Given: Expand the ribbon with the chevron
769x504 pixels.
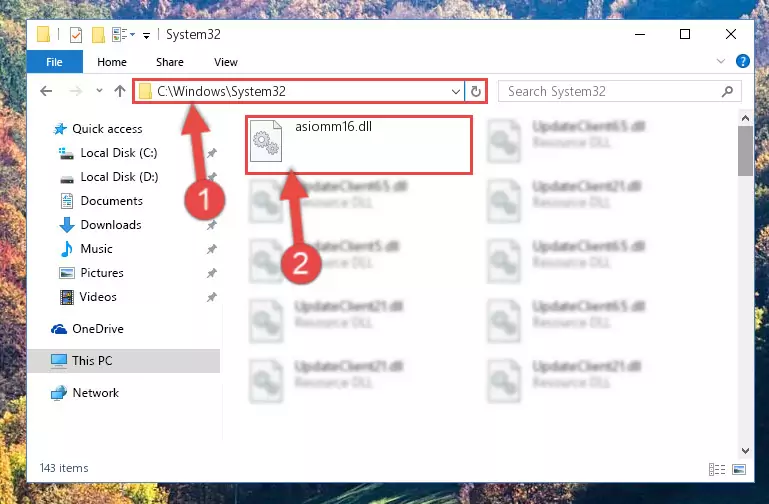Looking at the screenshot, I should click(720, 61).
